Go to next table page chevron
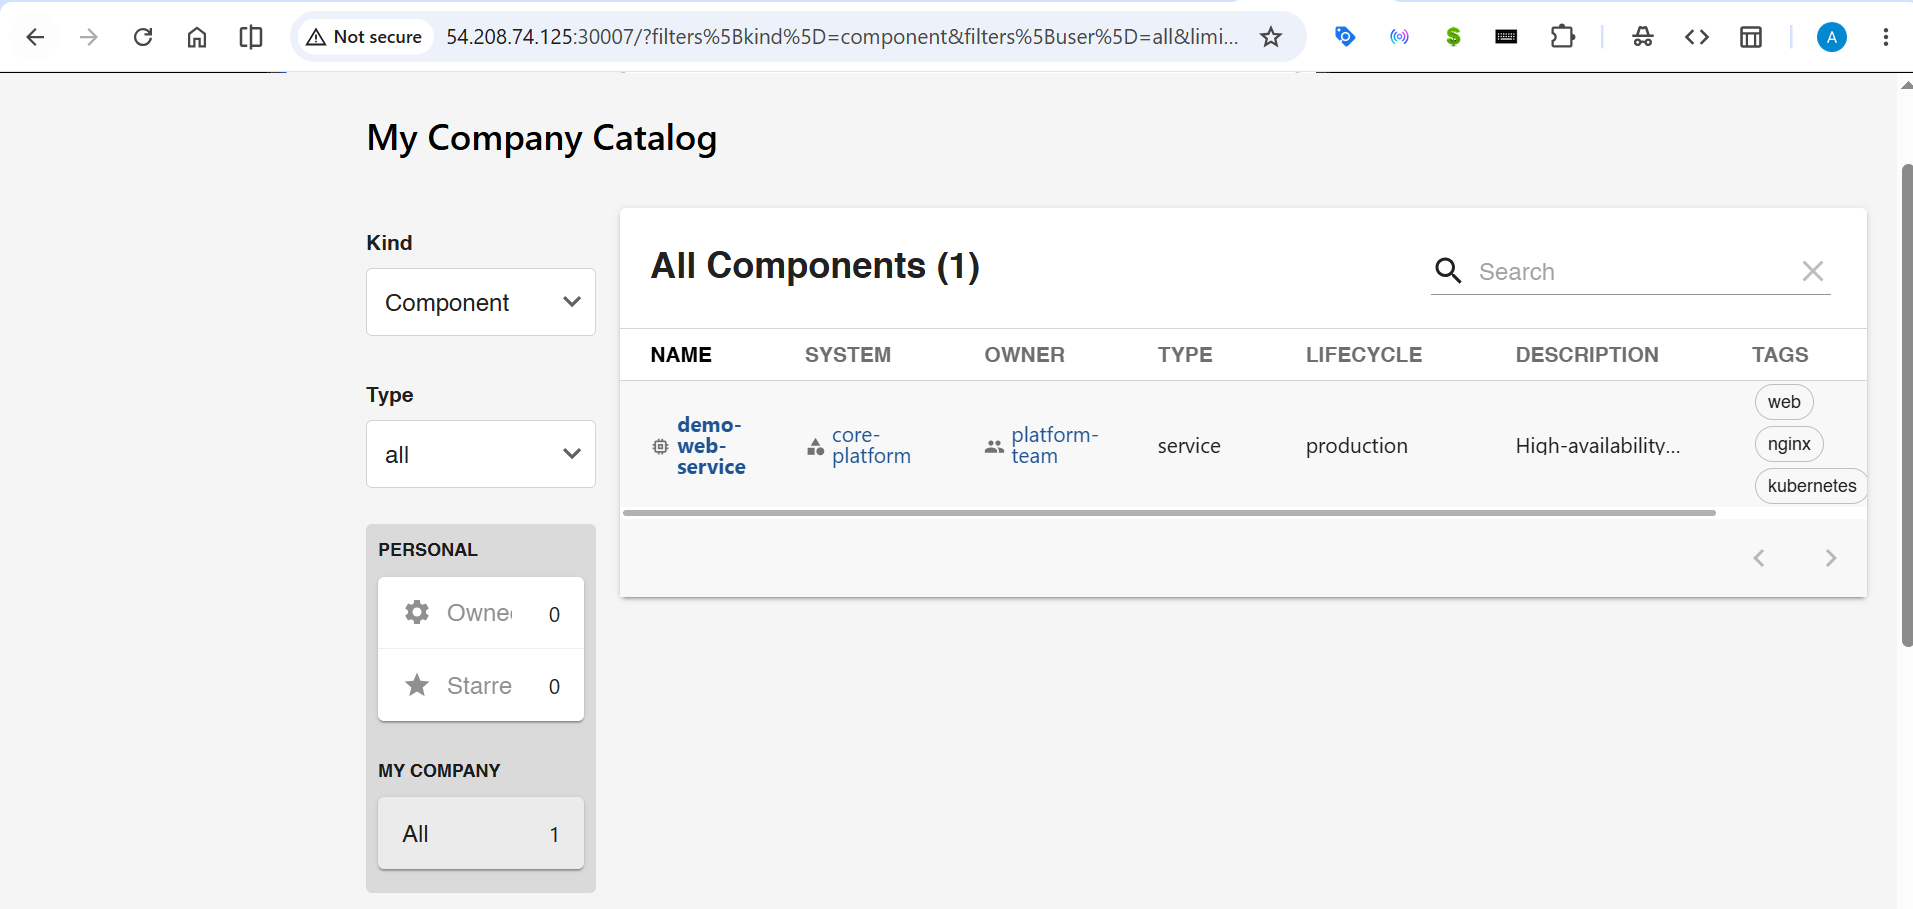Image resolution: width=1913 pixels, height=909 pixels. (x=1831, y=558)
